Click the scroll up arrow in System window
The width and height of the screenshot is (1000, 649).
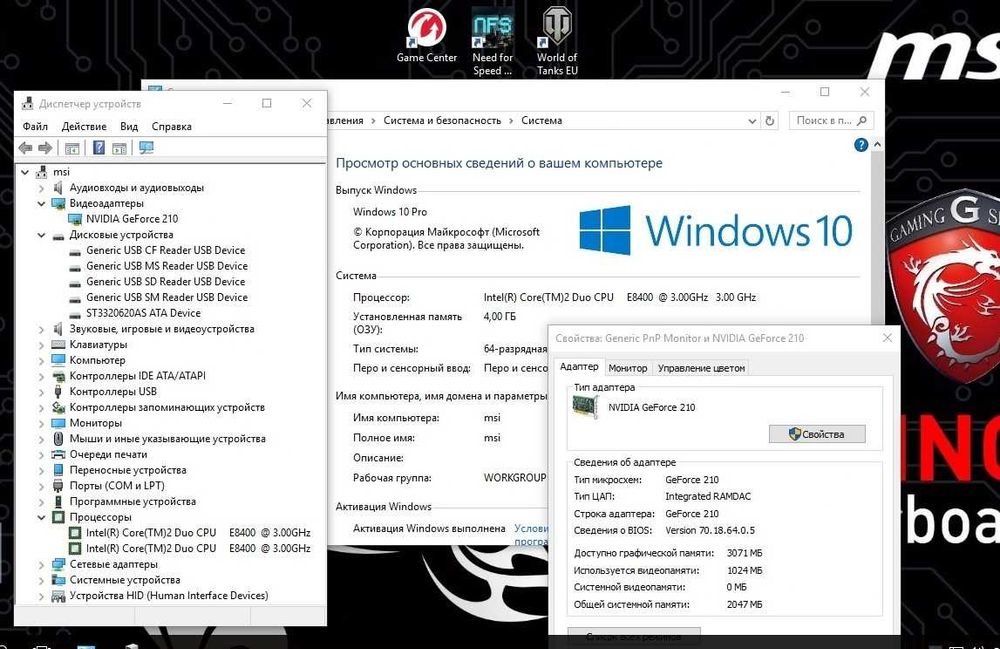[878, 145]
